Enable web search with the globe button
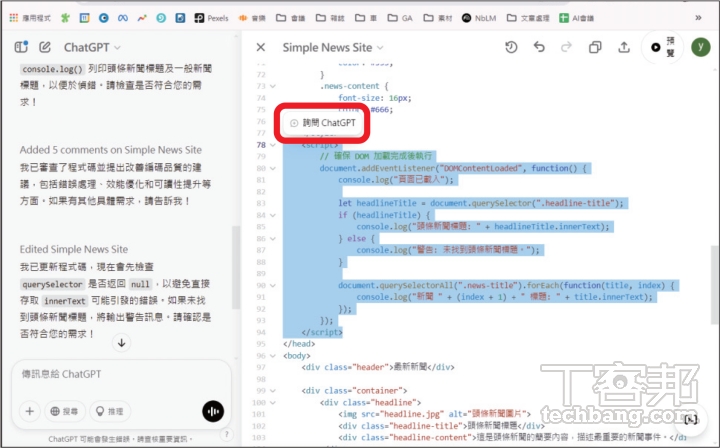This screenshot has width=720, height=448. click(65, 411)
